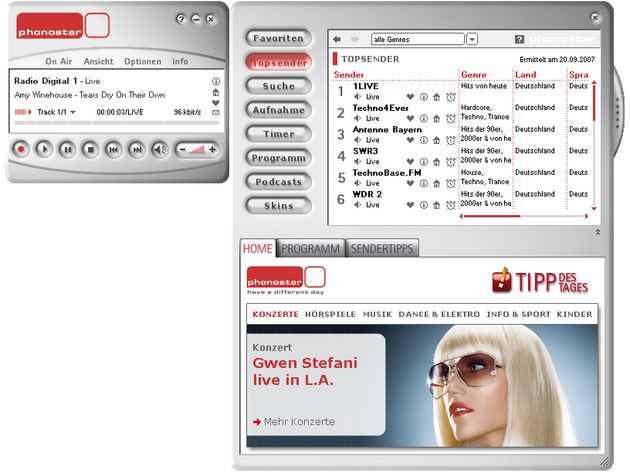Set timer alarm for WDR 2
Viewport: 630px width, 472px height.
[450, 205]
